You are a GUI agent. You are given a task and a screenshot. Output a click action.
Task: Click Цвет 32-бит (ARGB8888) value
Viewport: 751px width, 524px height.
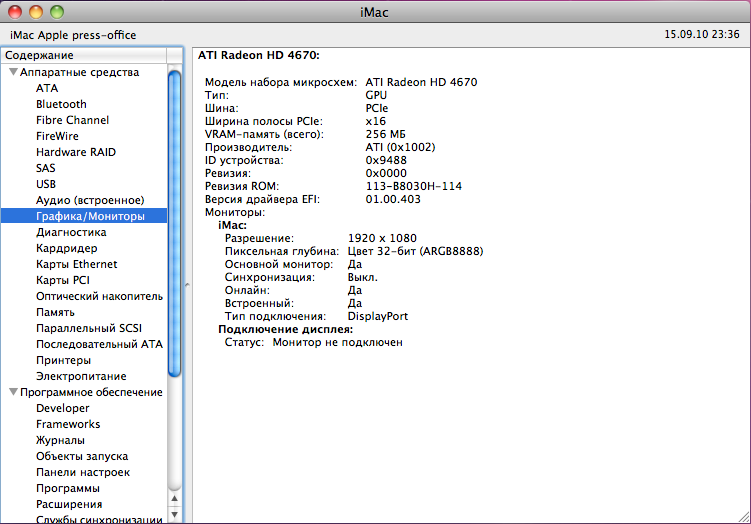click(x=416, y=251)
